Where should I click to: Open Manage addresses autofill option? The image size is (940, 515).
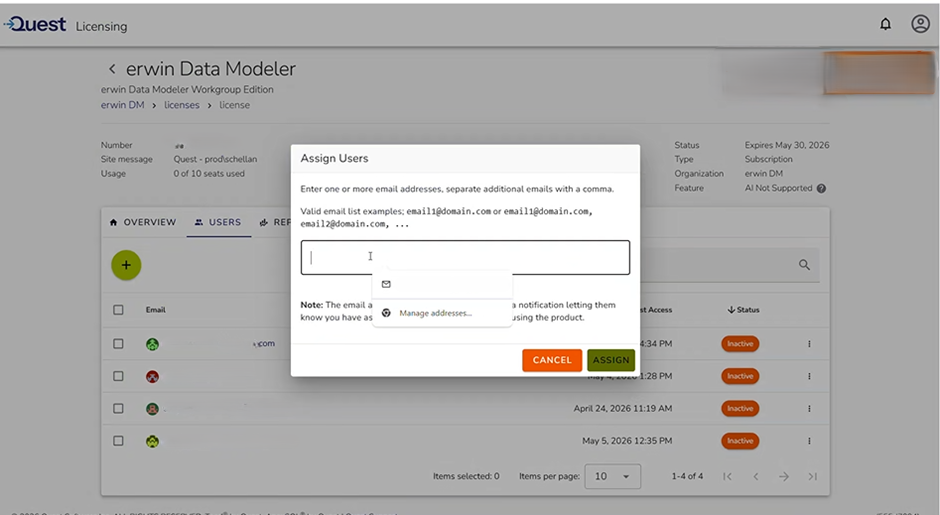coord(442,313)
